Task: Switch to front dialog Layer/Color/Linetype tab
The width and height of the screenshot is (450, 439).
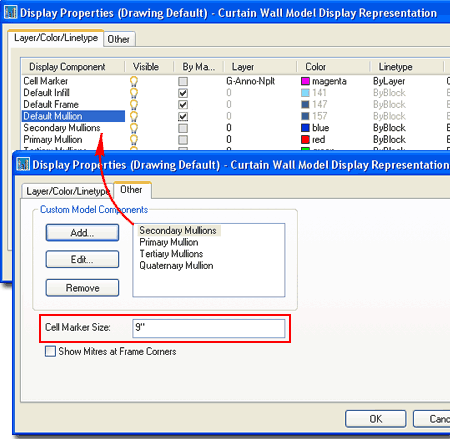Action: click(68, 191)
